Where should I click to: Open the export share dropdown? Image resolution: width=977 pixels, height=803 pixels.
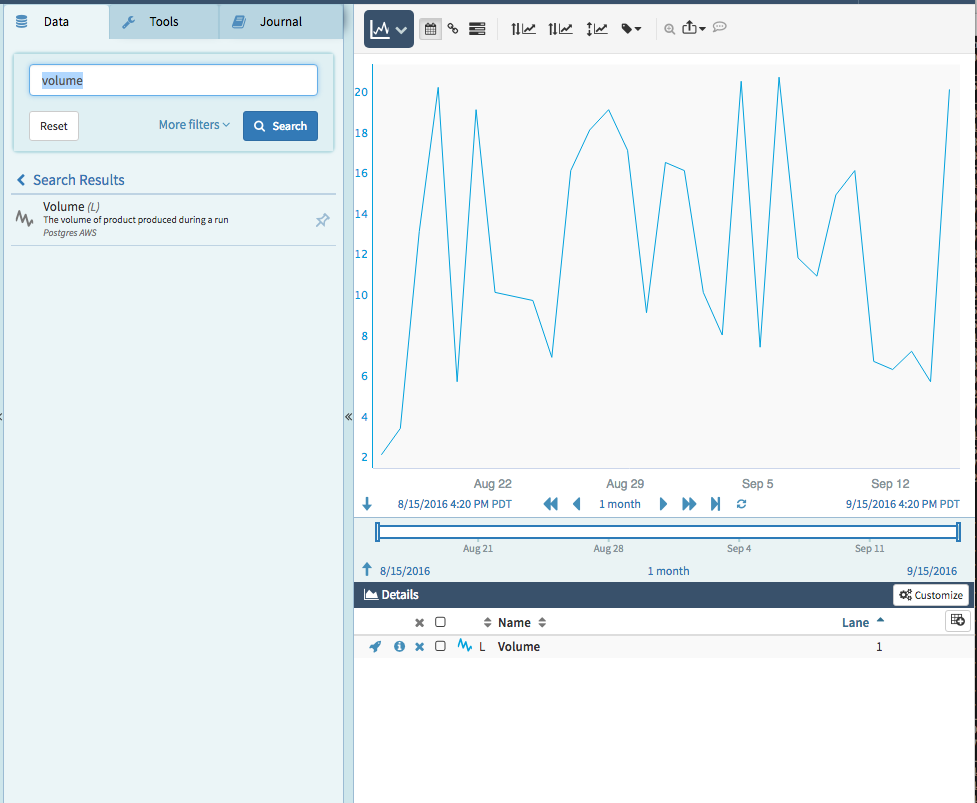(694, 29)
